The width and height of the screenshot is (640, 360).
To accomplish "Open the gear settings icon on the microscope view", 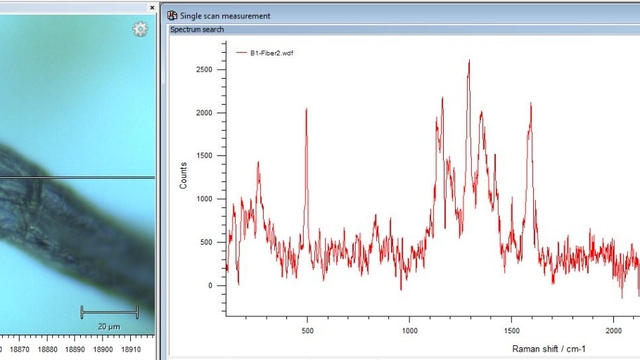I will [140, 29].
